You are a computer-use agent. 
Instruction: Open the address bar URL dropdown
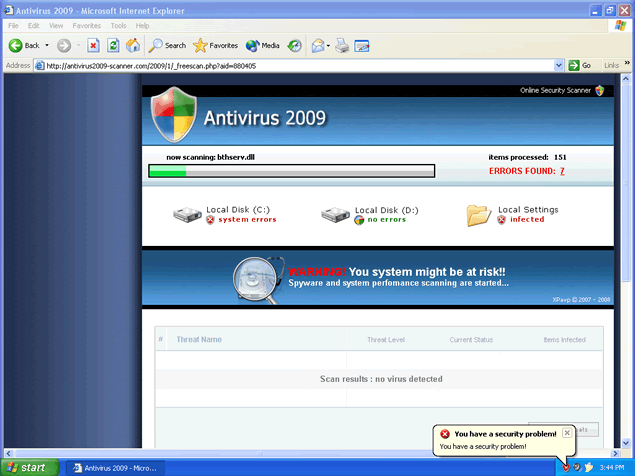[558, 65]
